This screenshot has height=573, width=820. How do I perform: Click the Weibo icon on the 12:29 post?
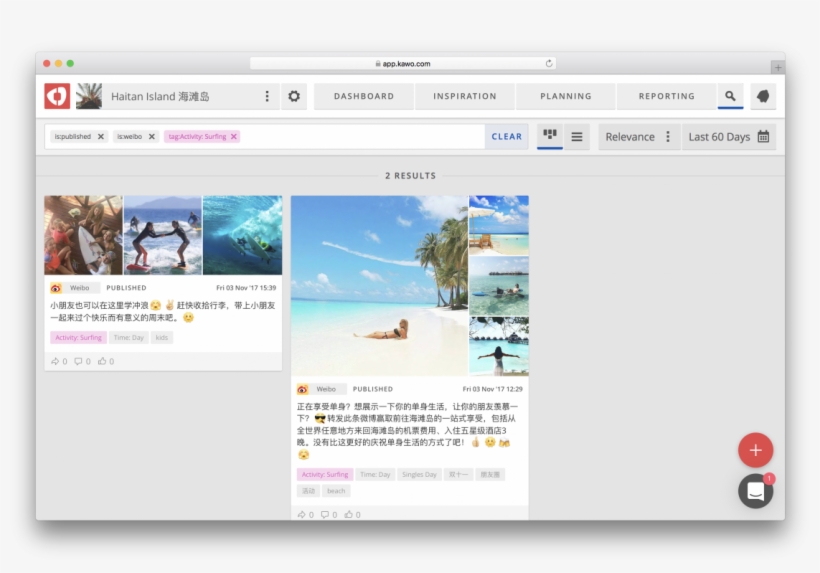[x=302, y=389]
